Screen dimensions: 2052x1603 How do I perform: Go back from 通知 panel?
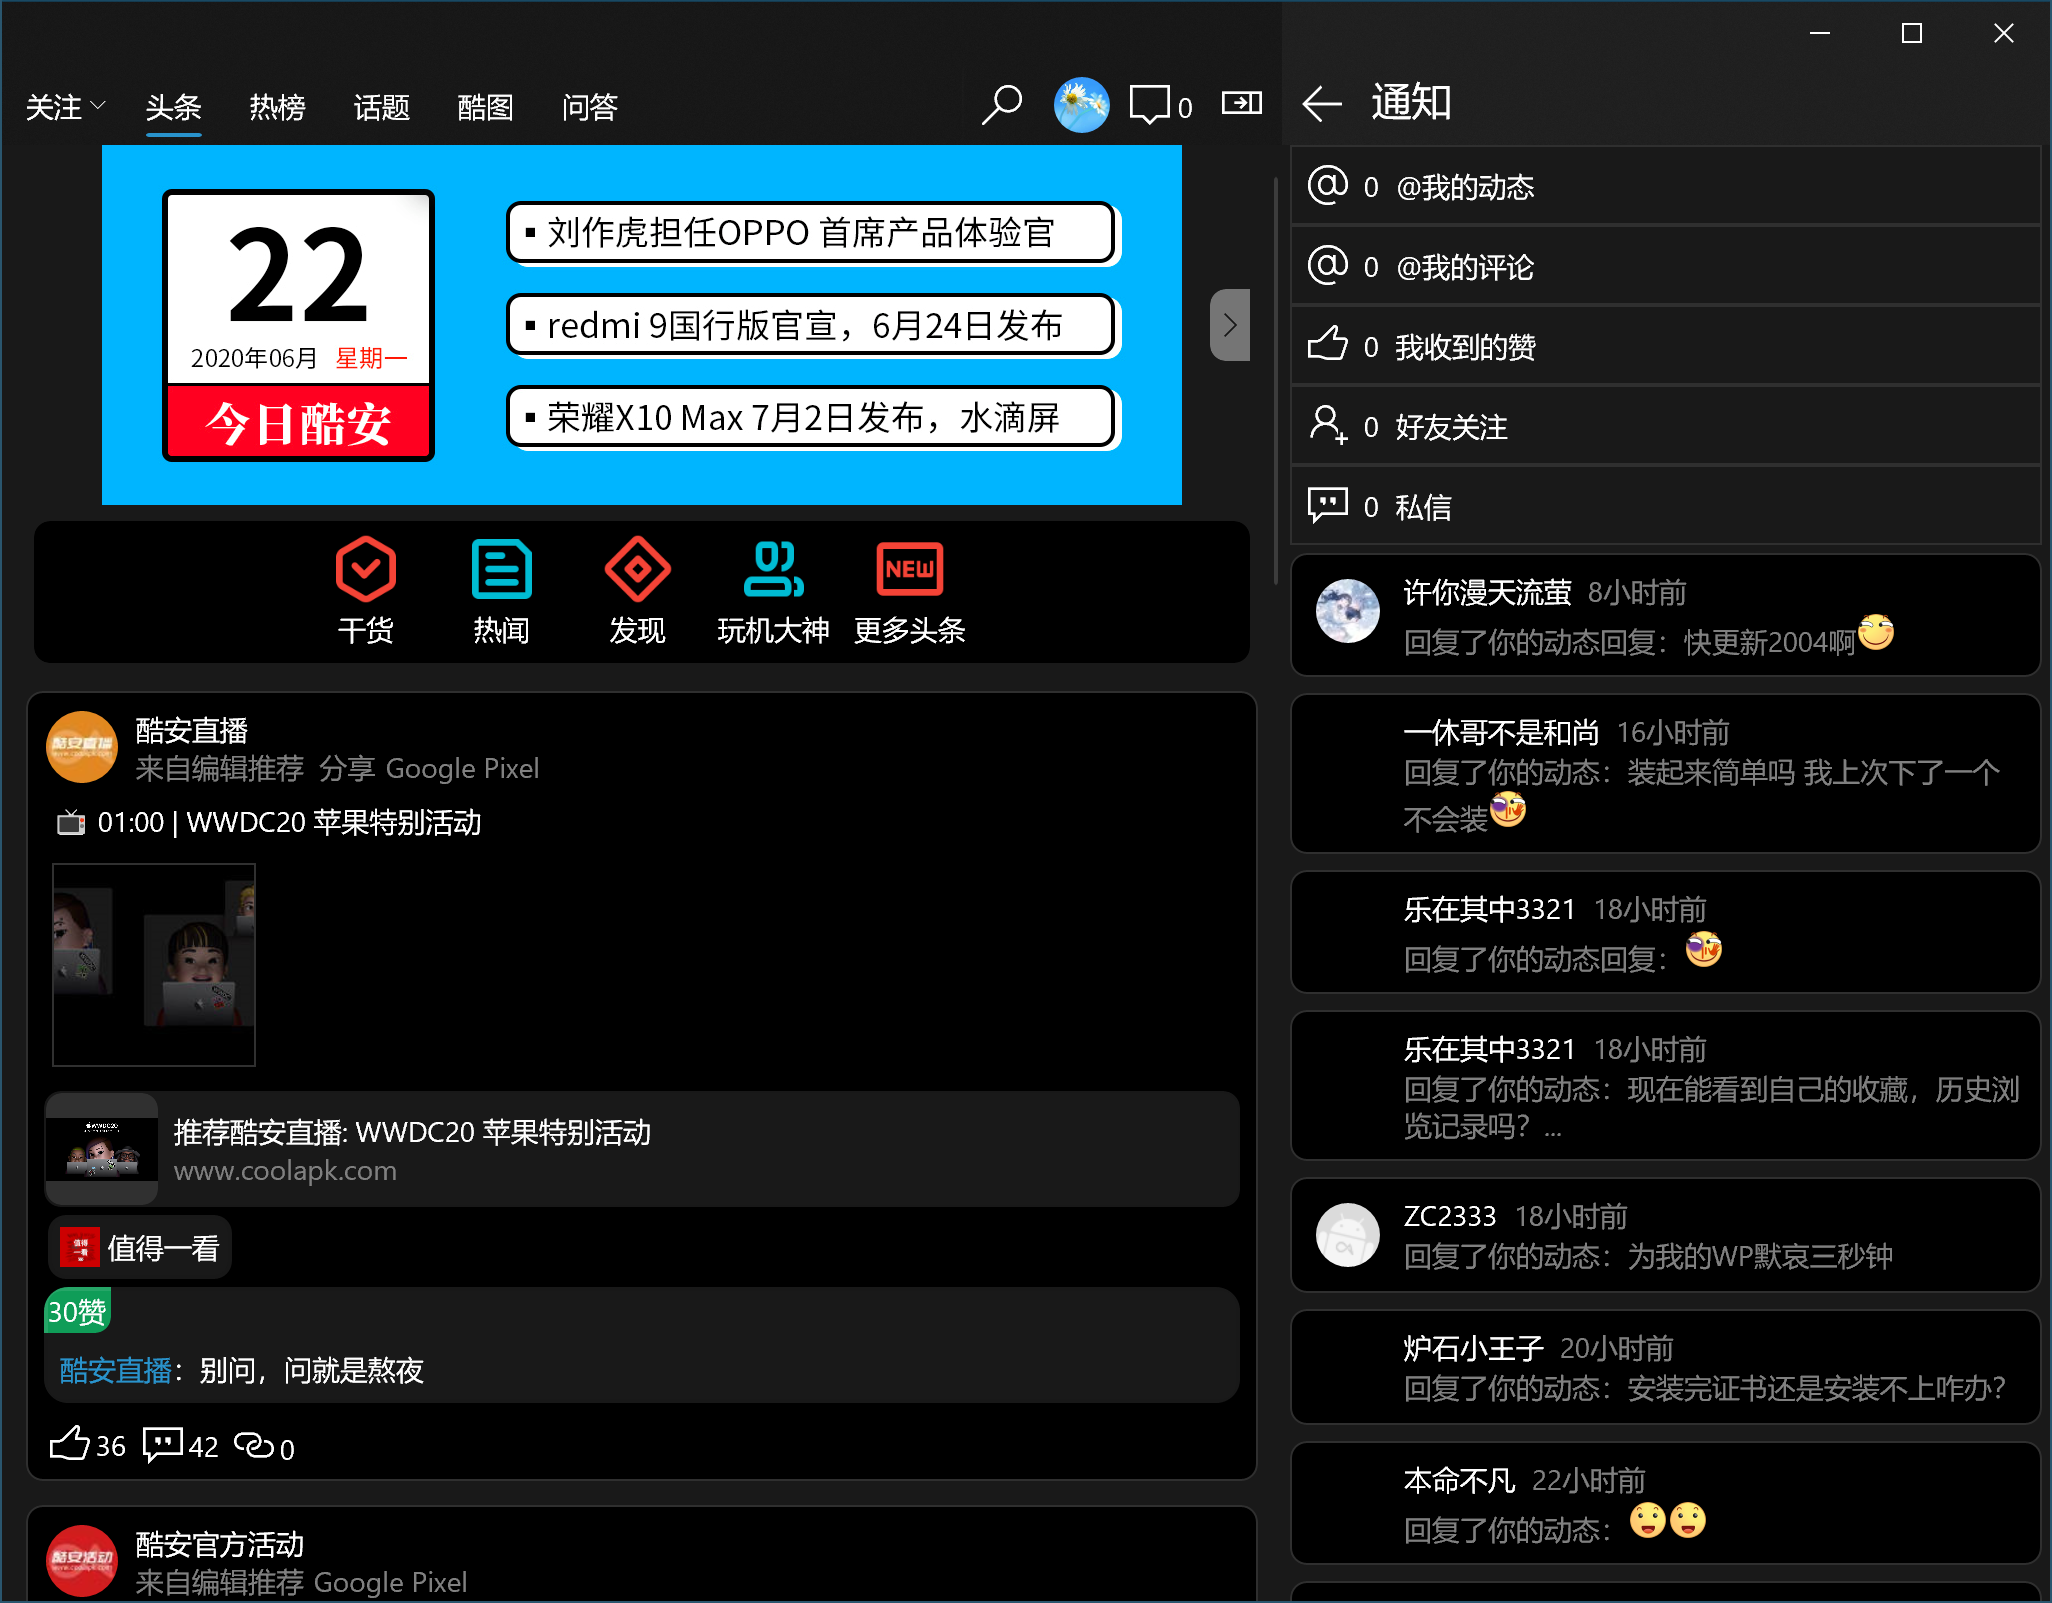tap(1322, 103)
